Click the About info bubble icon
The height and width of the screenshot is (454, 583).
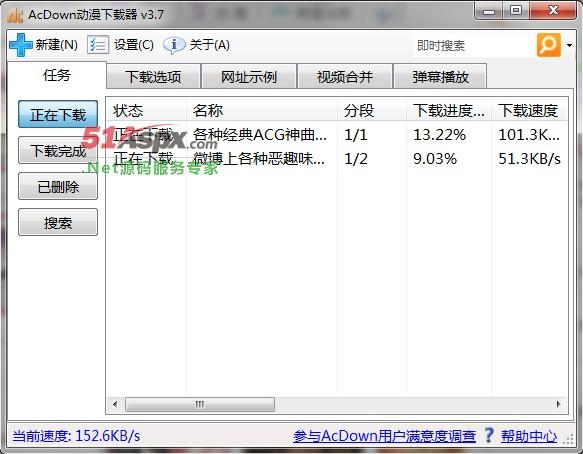[x=174, y=45]
